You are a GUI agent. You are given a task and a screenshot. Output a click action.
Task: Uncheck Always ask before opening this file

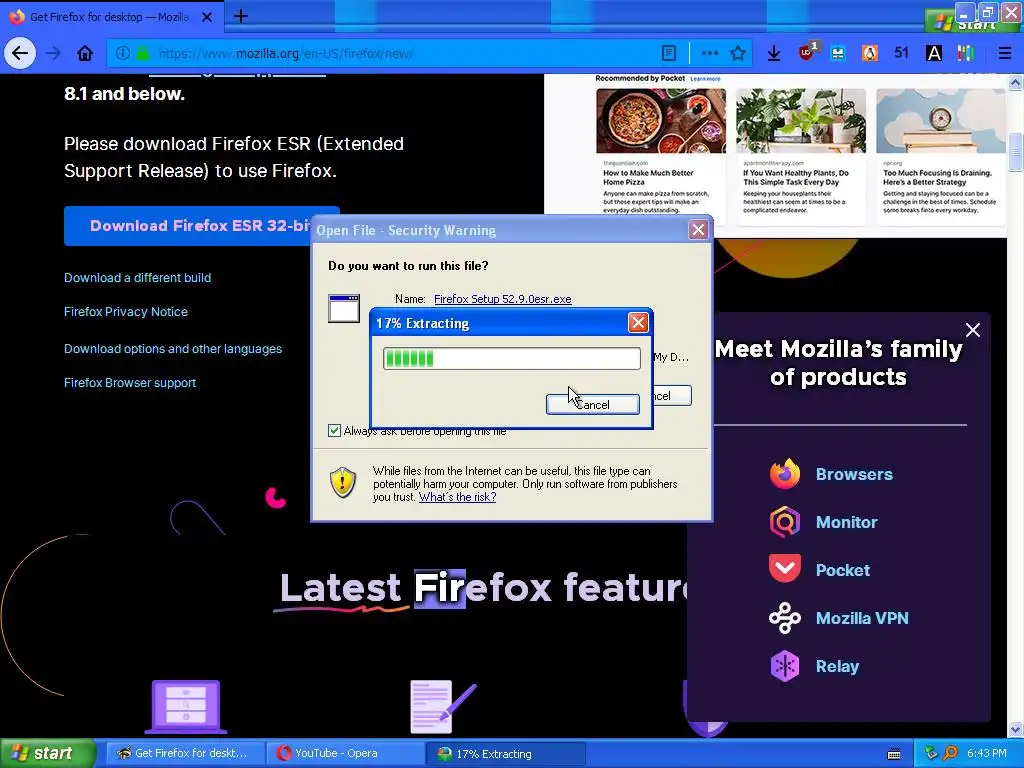coord(334,430)
